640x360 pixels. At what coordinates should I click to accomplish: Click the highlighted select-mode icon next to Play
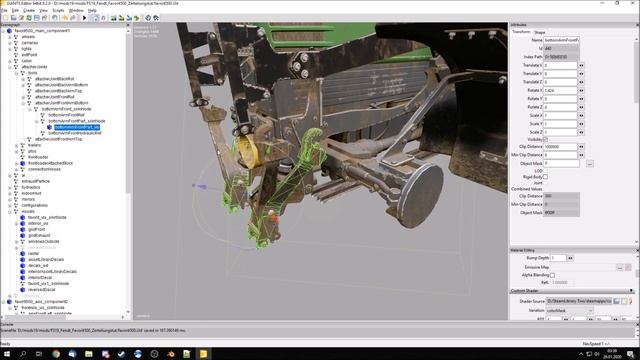[95, 18]
